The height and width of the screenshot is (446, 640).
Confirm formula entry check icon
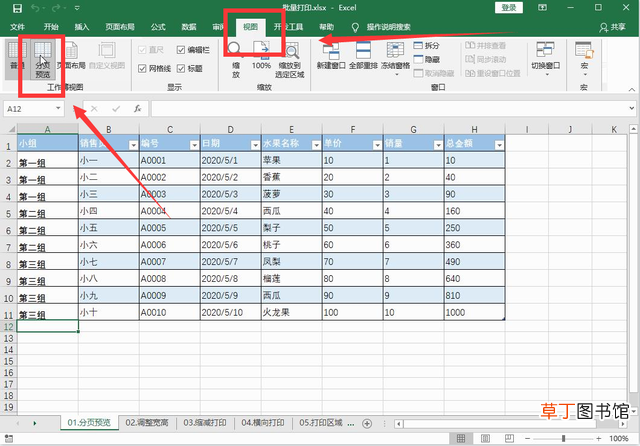116,109
